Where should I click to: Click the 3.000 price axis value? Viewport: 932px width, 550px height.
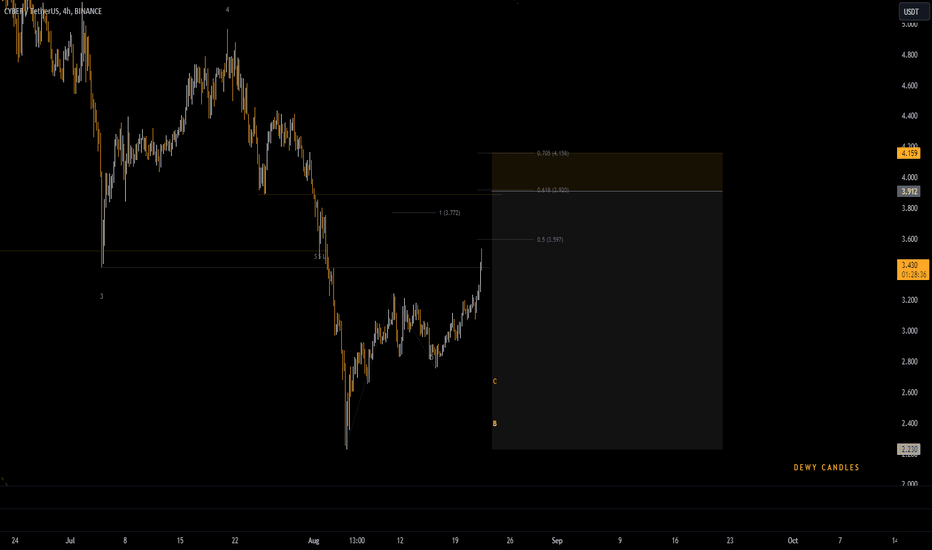coord(909,331)
